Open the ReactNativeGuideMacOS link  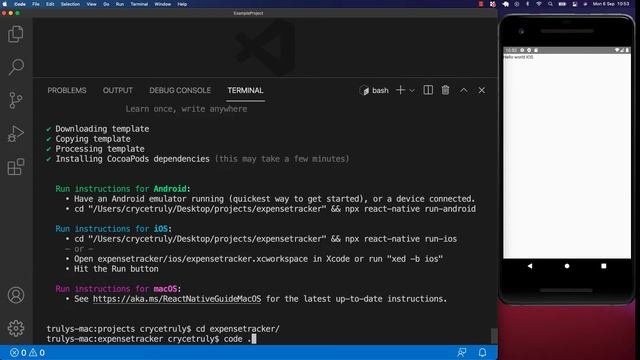(177, 299)
